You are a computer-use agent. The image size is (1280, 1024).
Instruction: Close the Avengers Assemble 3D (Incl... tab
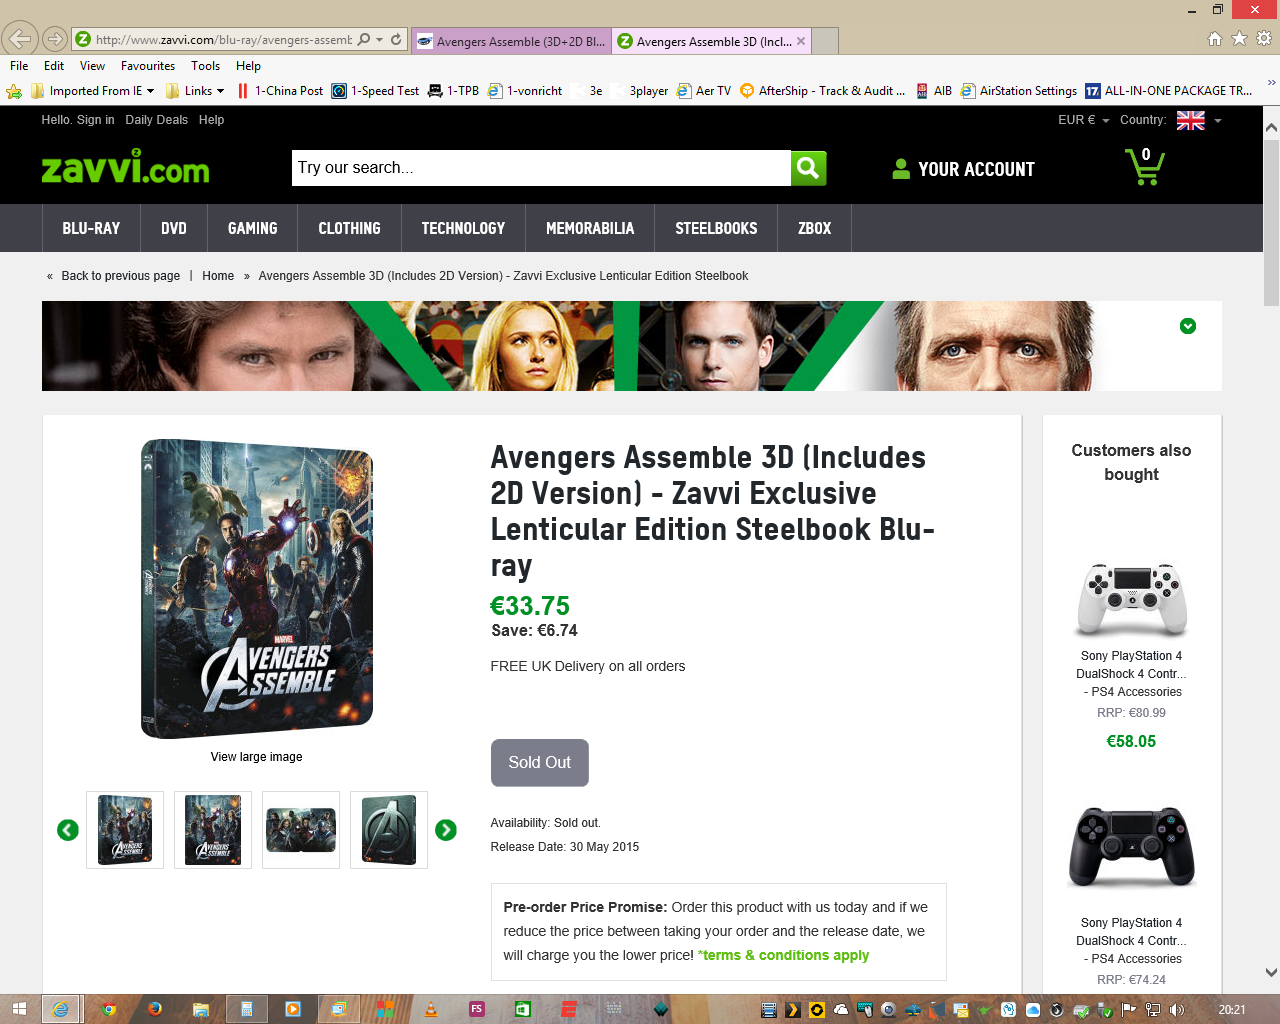pyautogui.click(x=801, y=41)
